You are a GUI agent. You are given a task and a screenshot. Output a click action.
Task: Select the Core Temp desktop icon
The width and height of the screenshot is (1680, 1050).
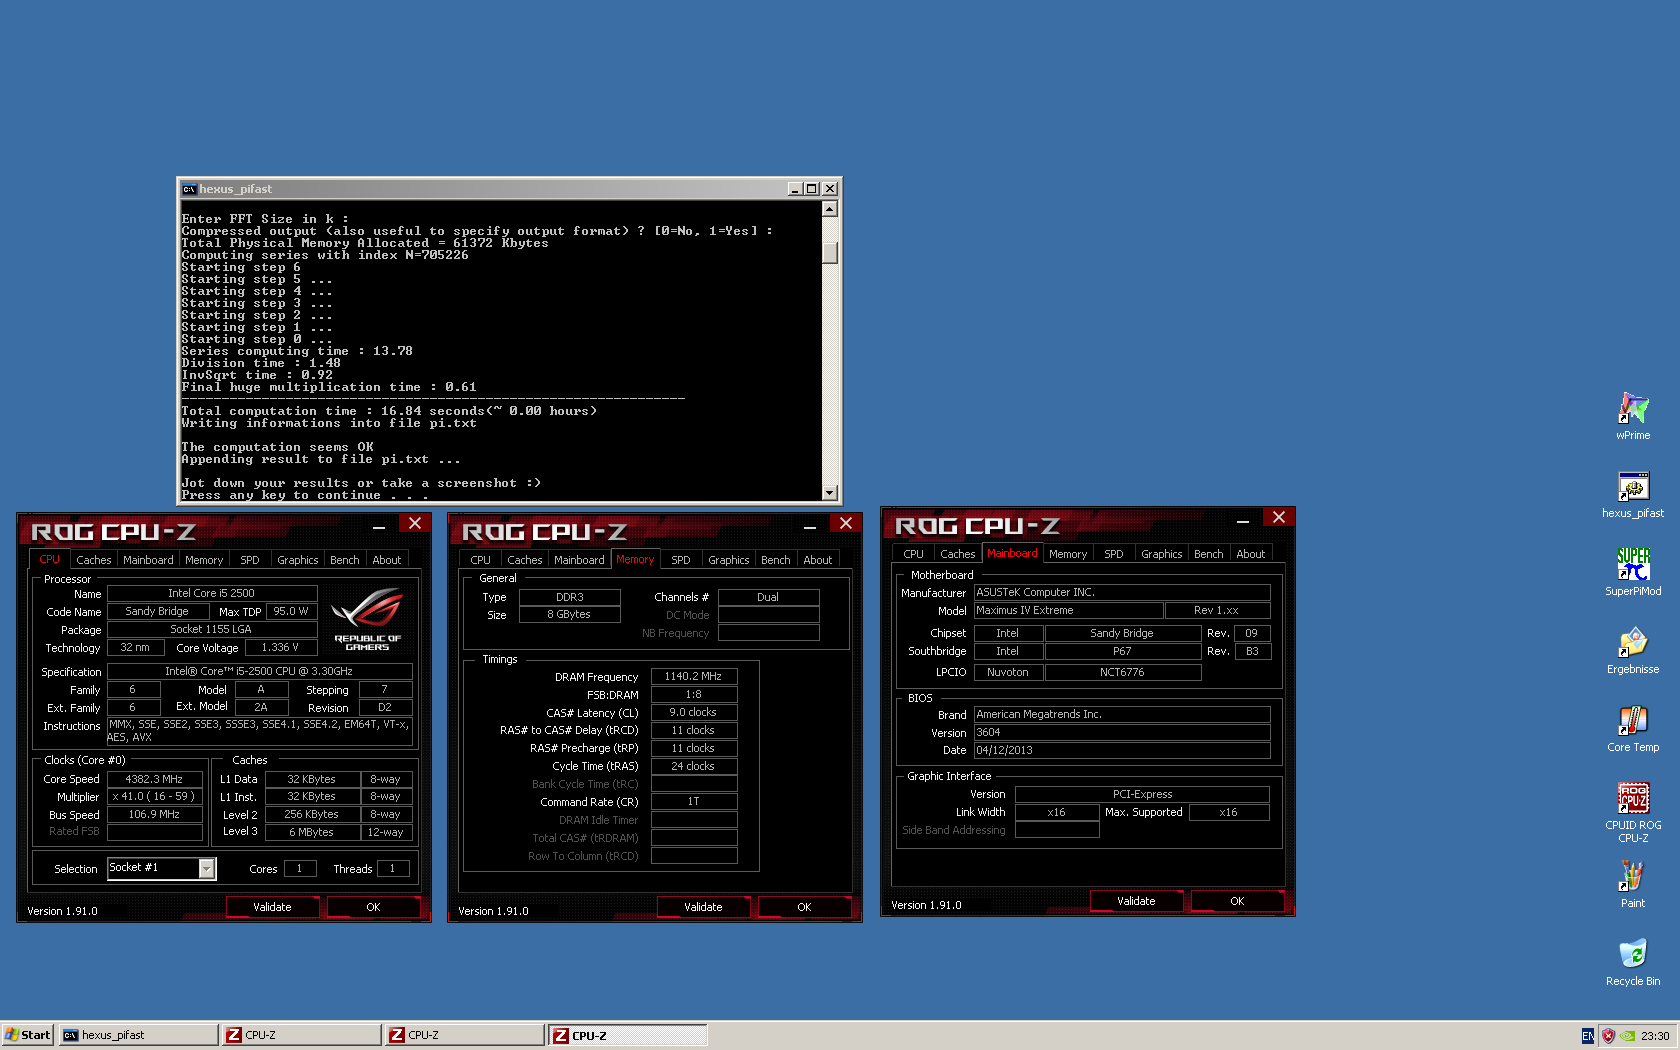coord(1633,728)
